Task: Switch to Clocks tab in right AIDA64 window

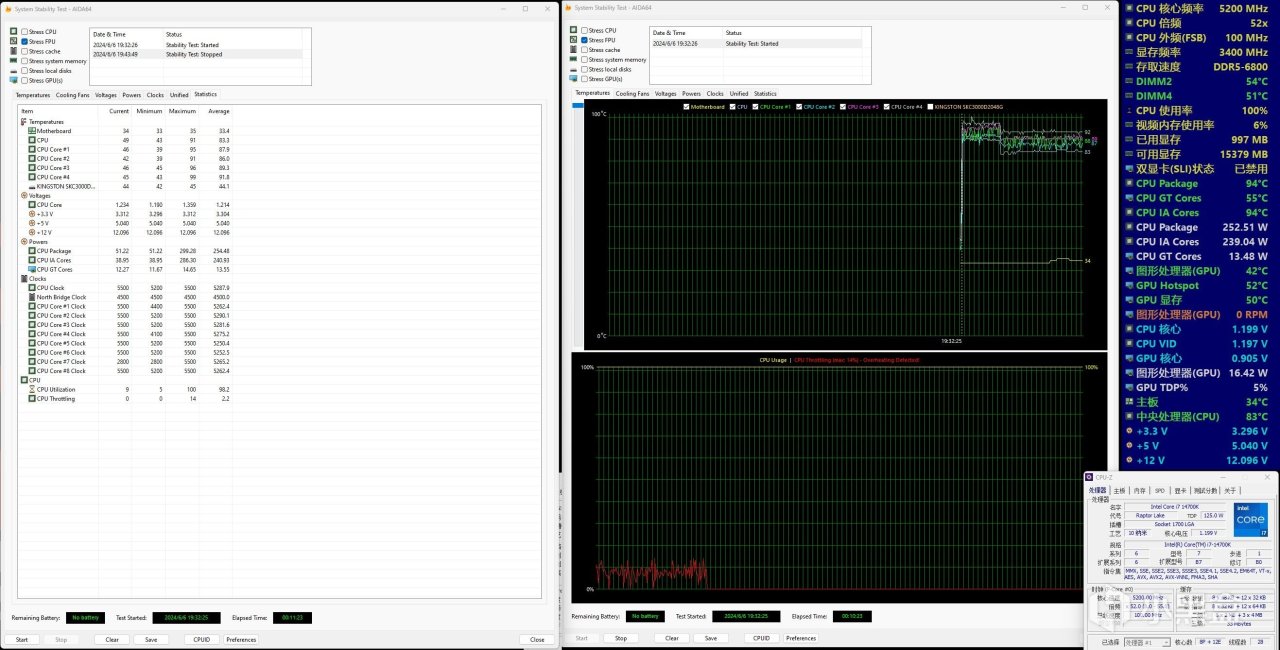Action: tap(715, 93)
